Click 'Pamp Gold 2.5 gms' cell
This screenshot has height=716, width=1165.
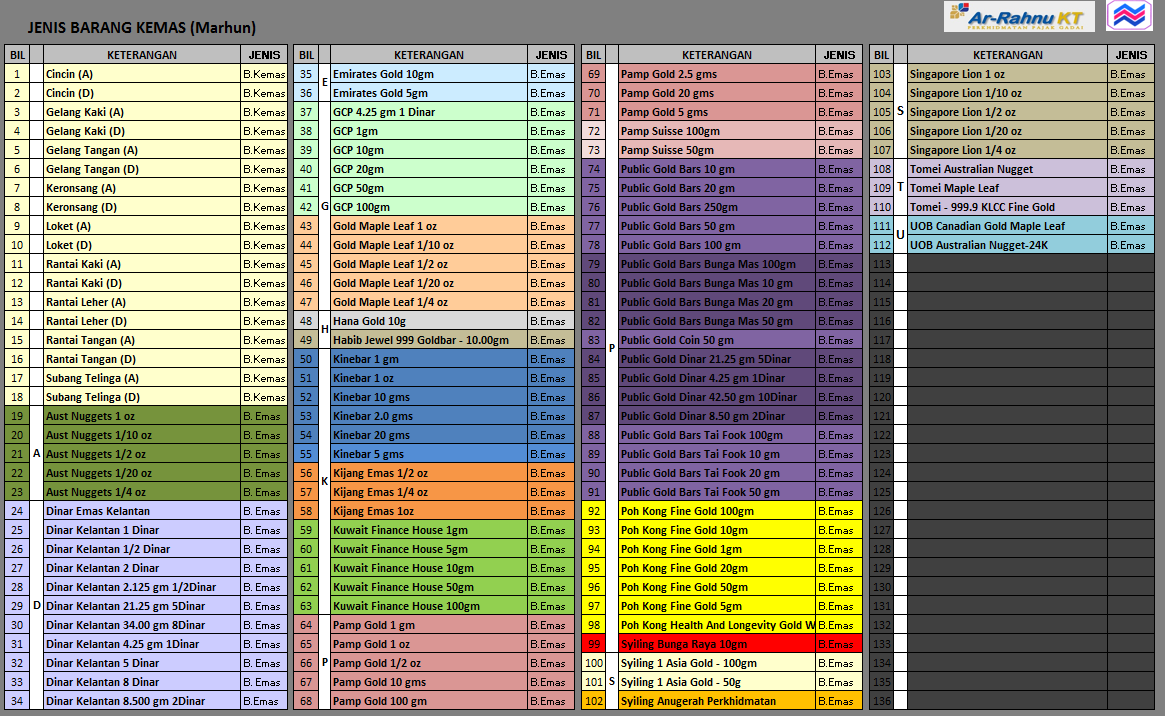(716, 74)
